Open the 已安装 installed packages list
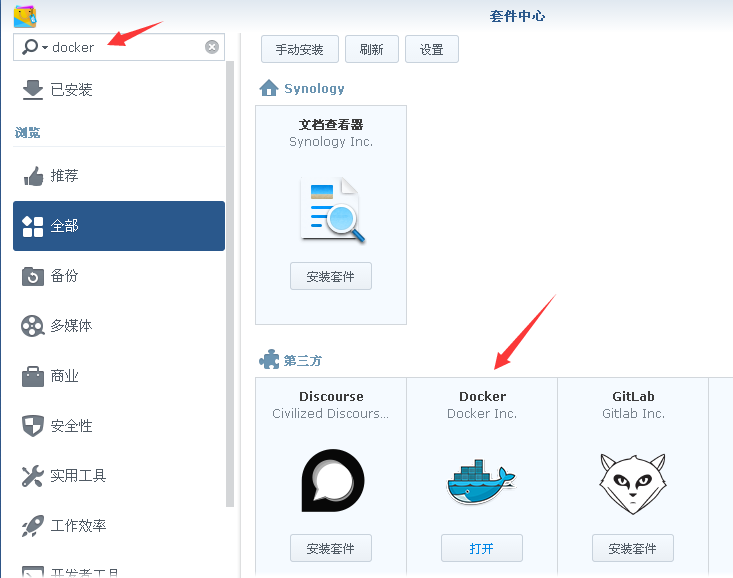 119,89
